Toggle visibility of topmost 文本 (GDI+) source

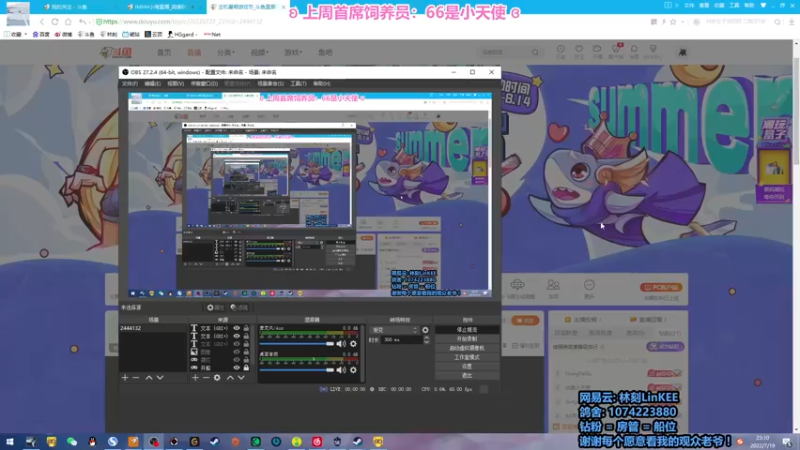pos(236,328)
